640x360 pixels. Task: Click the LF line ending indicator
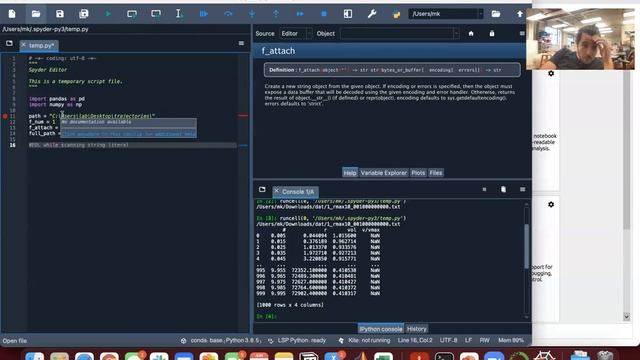coord(468,340)
